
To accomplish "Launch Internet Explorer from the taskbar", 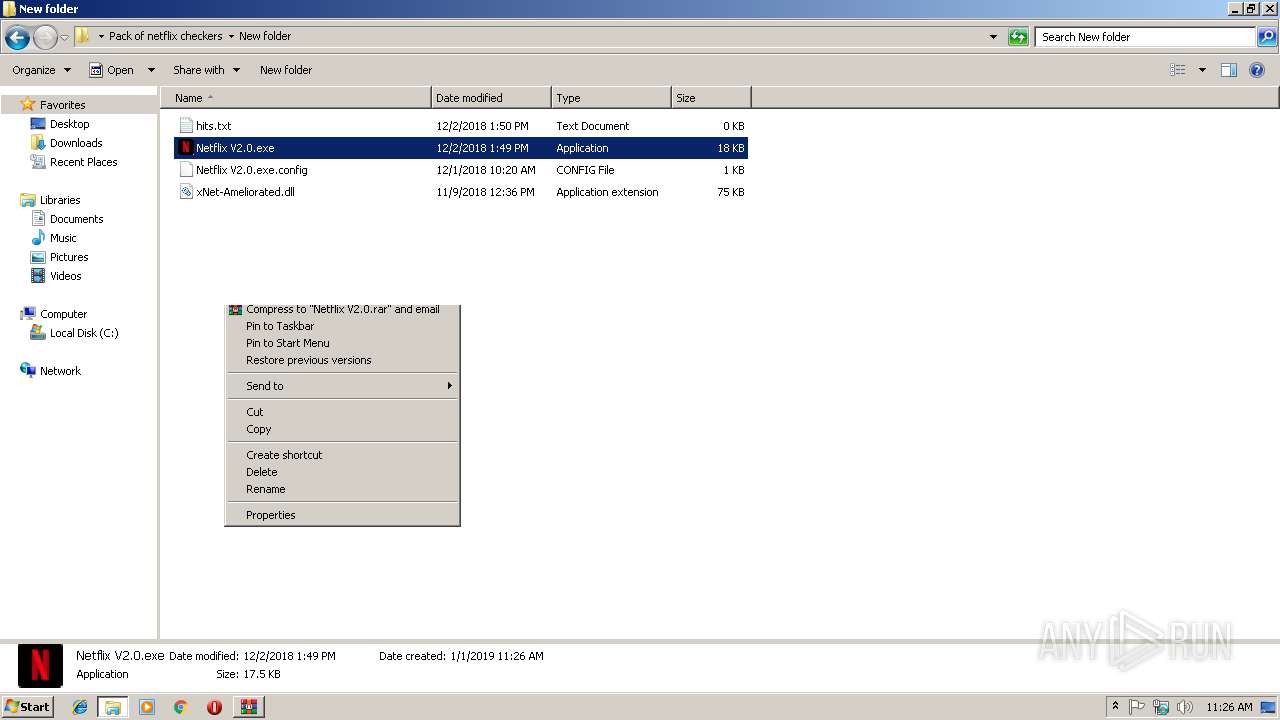I will point(80,707).
